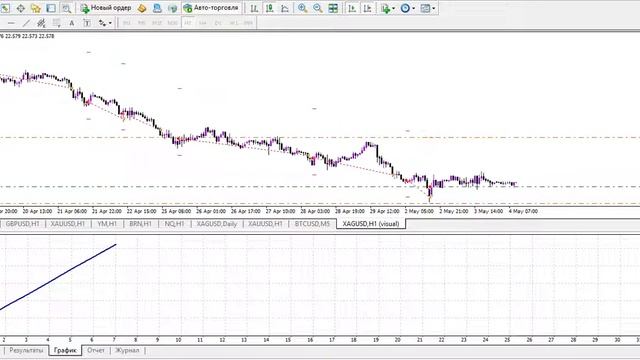Select the text 'A' drawing tool
Image resolution: width=640 pixels, height=360 pixels.
coord(71,23)
